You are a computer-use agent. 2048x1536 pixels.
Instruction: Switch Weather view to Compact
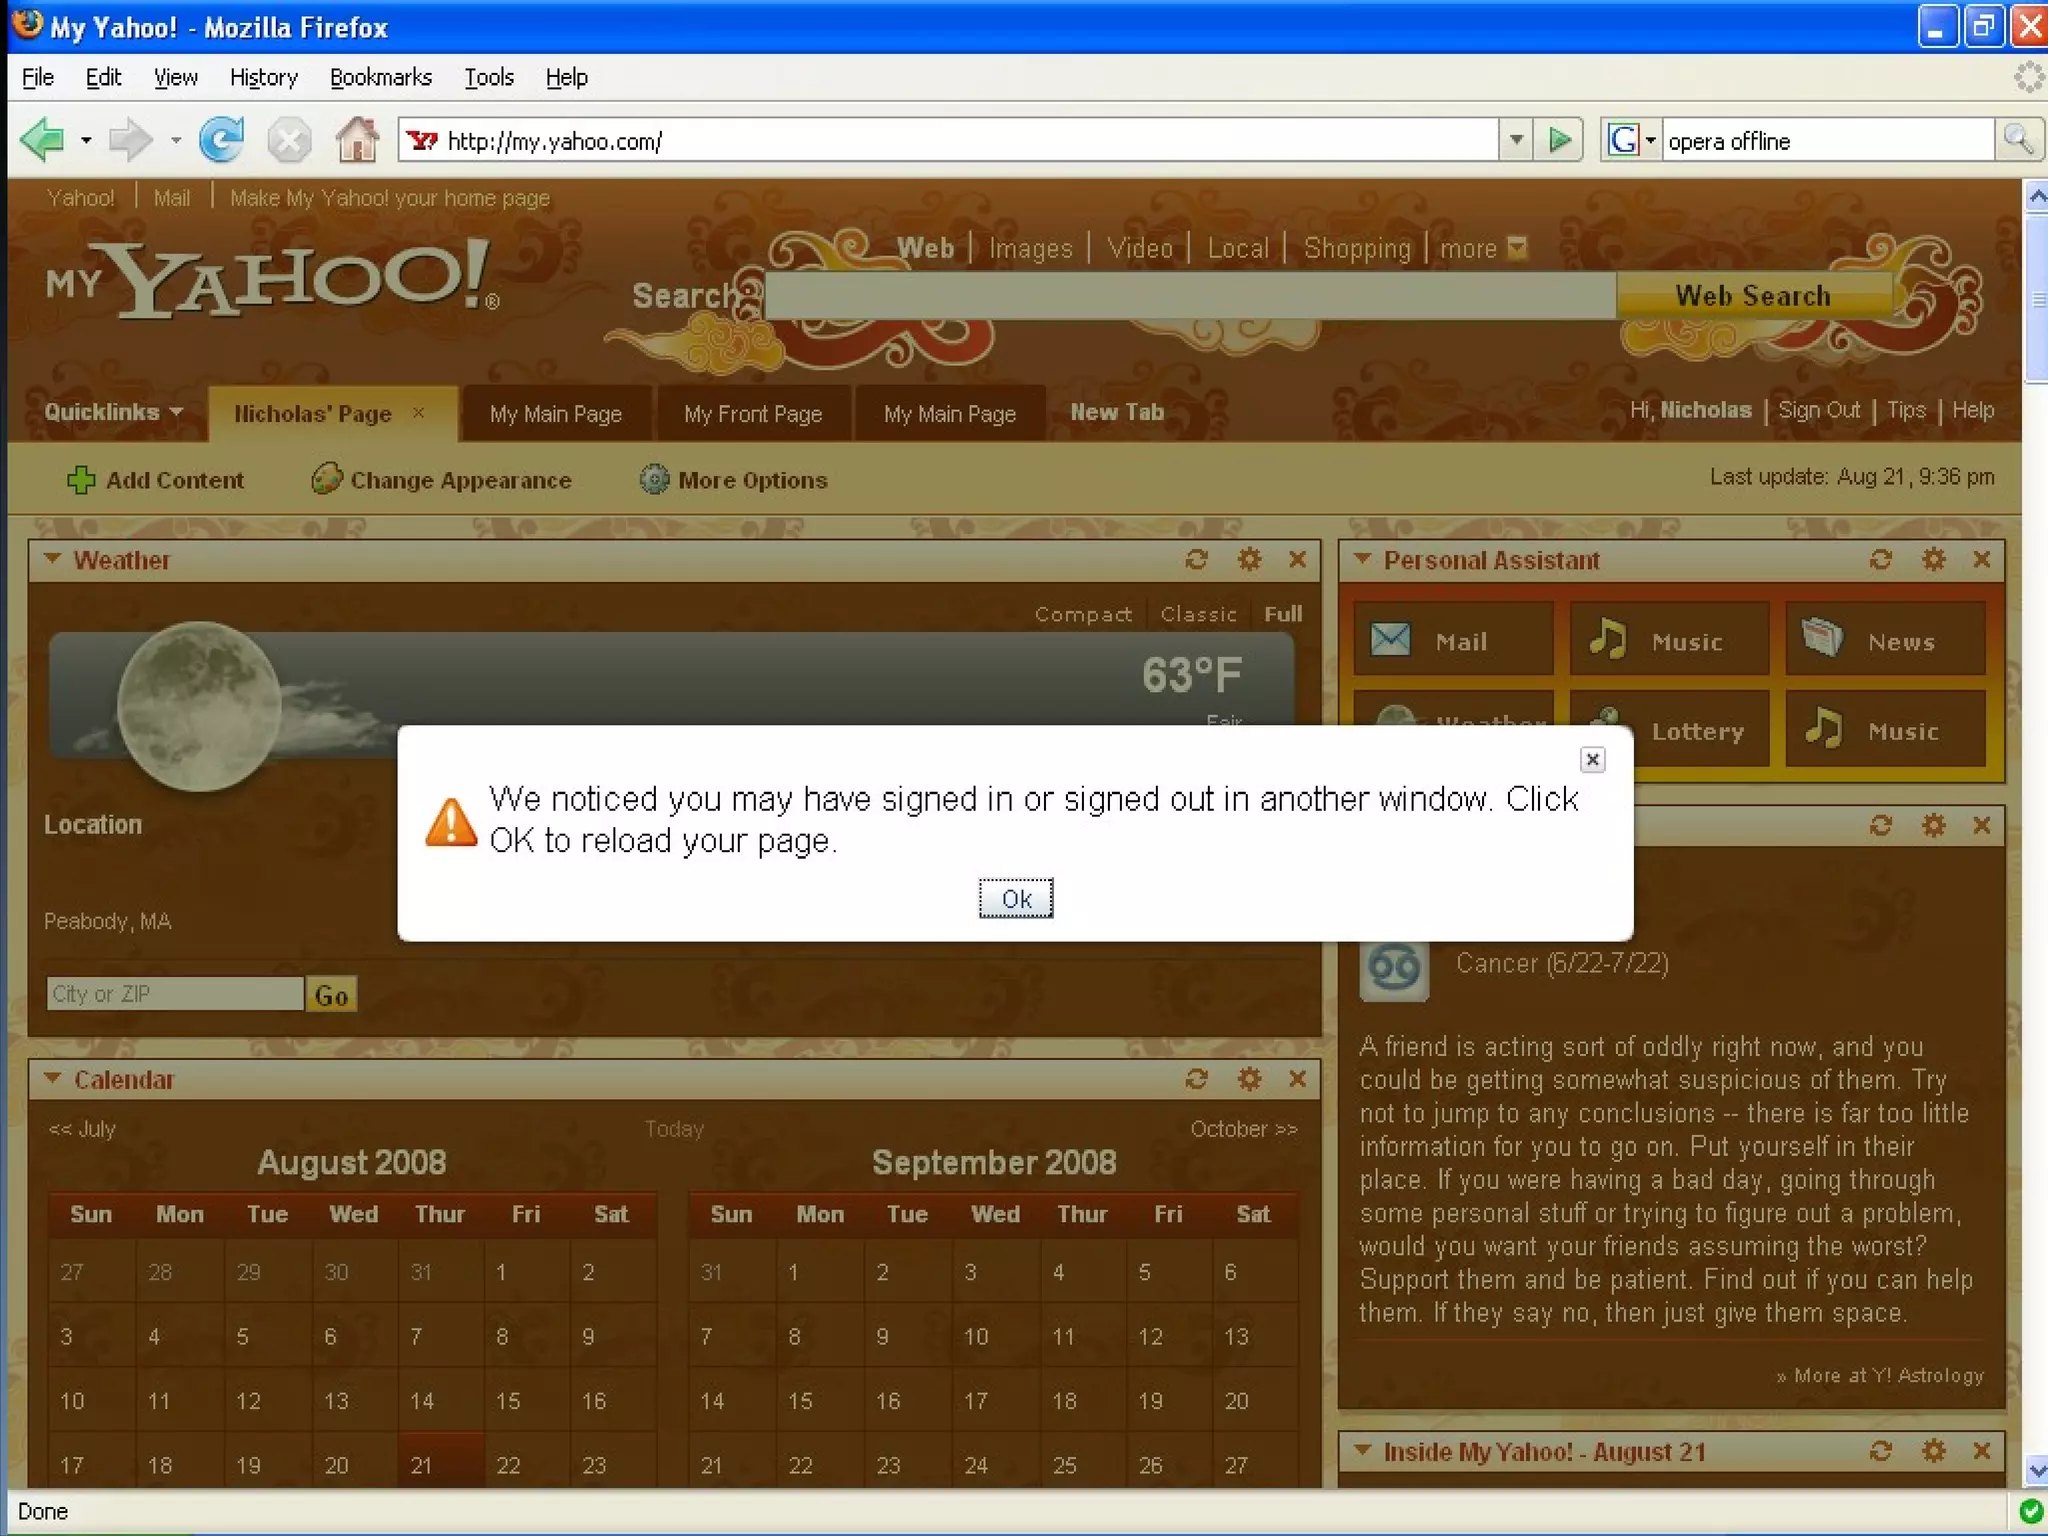tap(1083, 614)
